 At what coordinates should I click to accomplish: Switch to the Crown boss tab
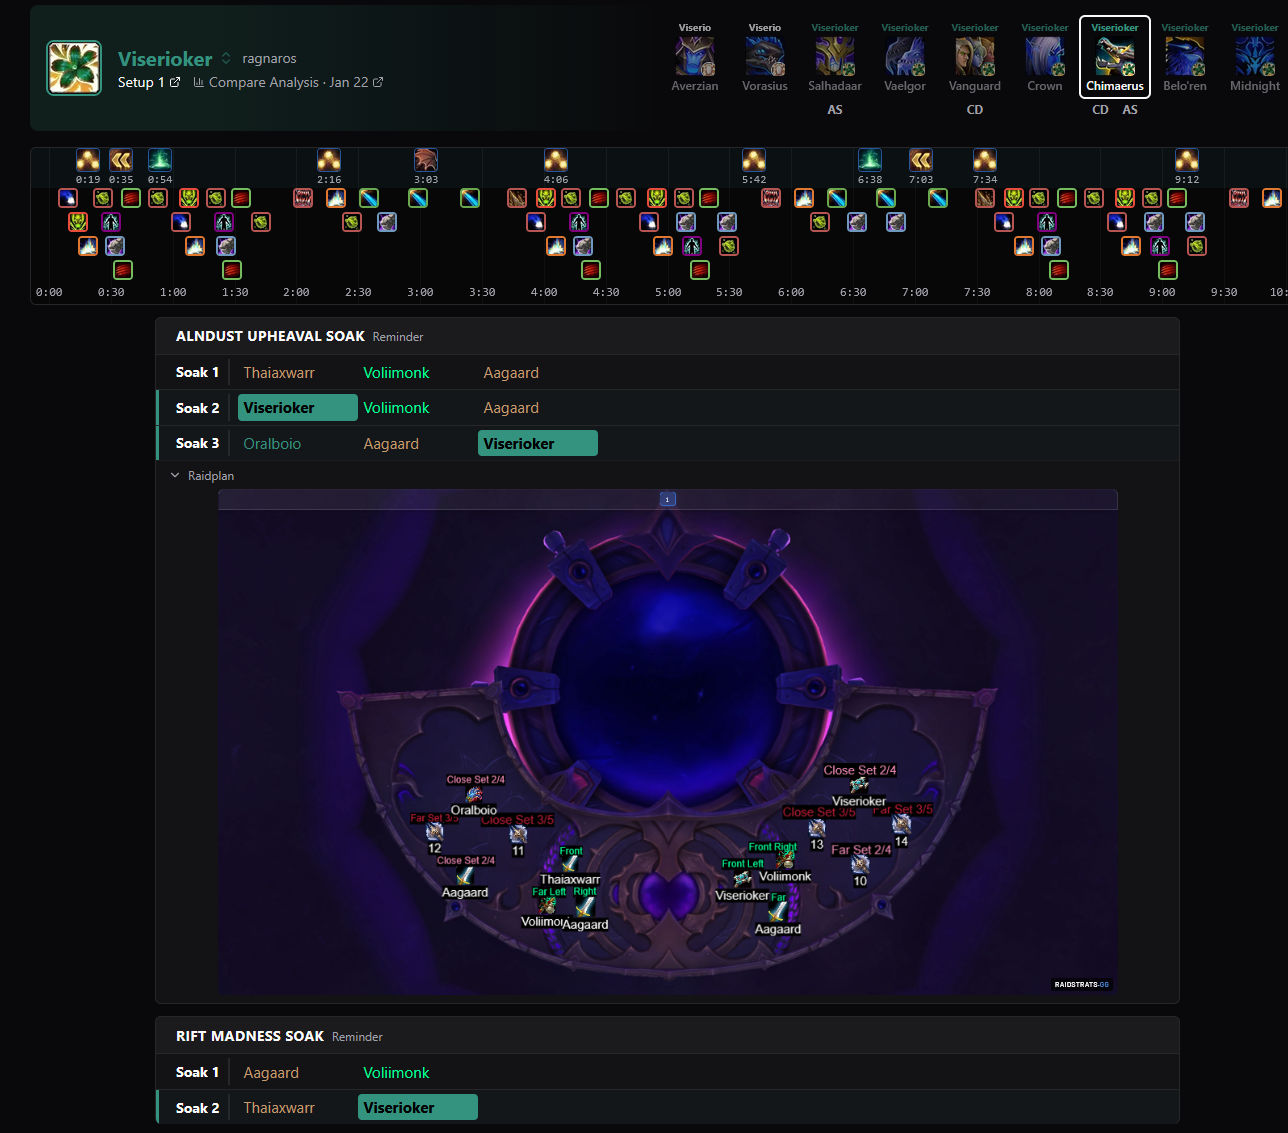pyautogui.click(x=1044, y=58)
